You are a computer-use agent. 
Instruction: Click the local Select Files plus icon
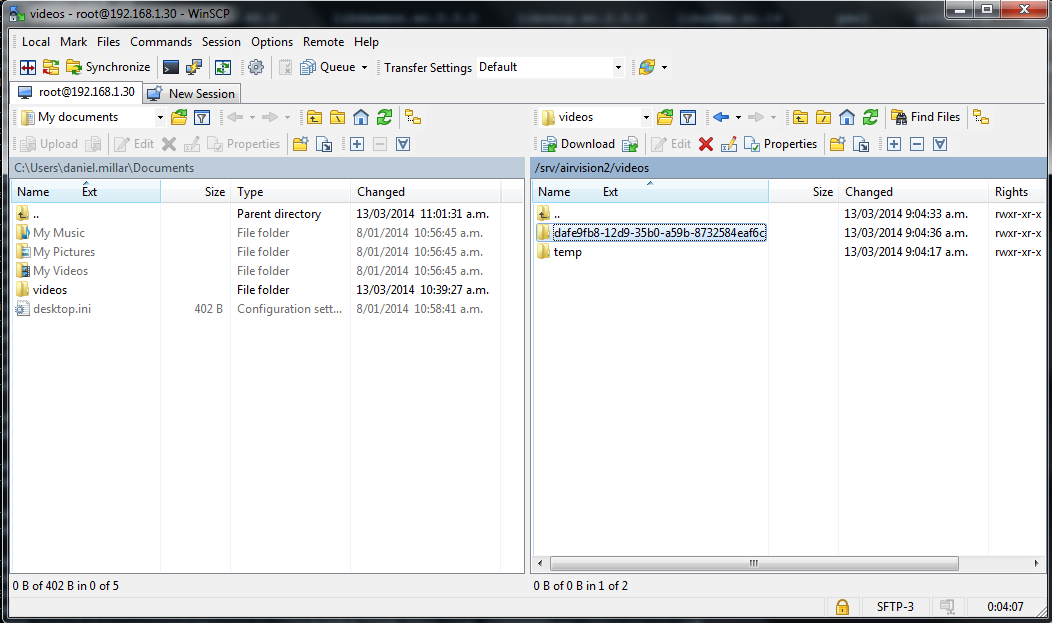click(357, 144)
